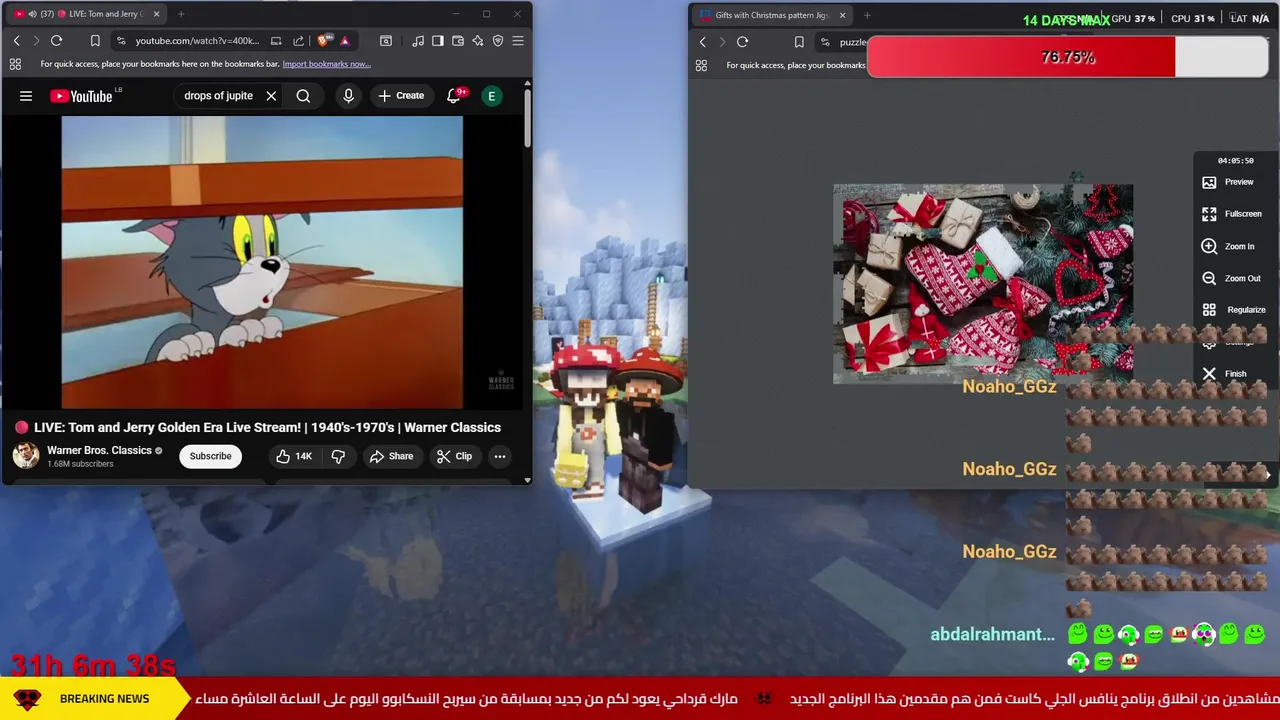1280x720 pixels.
Task: Click the YouTube logo
Action: pyautogui.click(x=81, y=96)
